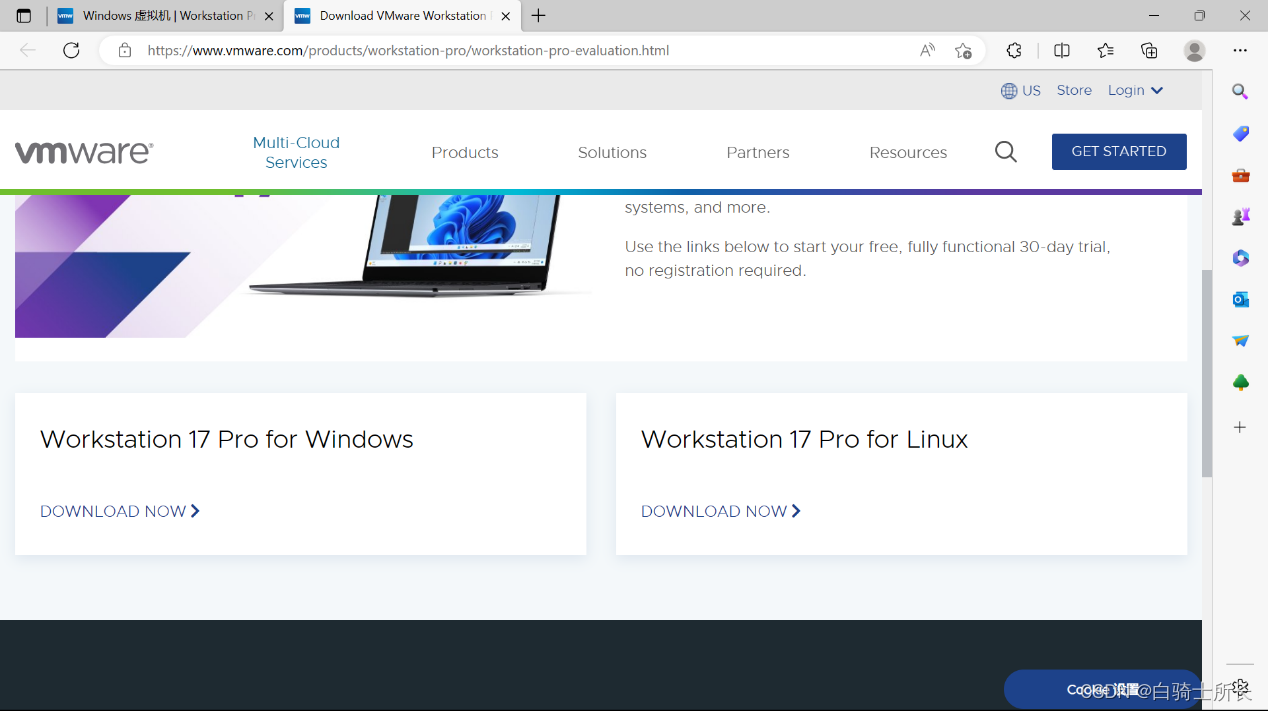The width and height of the screenshot is (1268, 711).
Task: Open the Partners menu
Action: [758, 152]
